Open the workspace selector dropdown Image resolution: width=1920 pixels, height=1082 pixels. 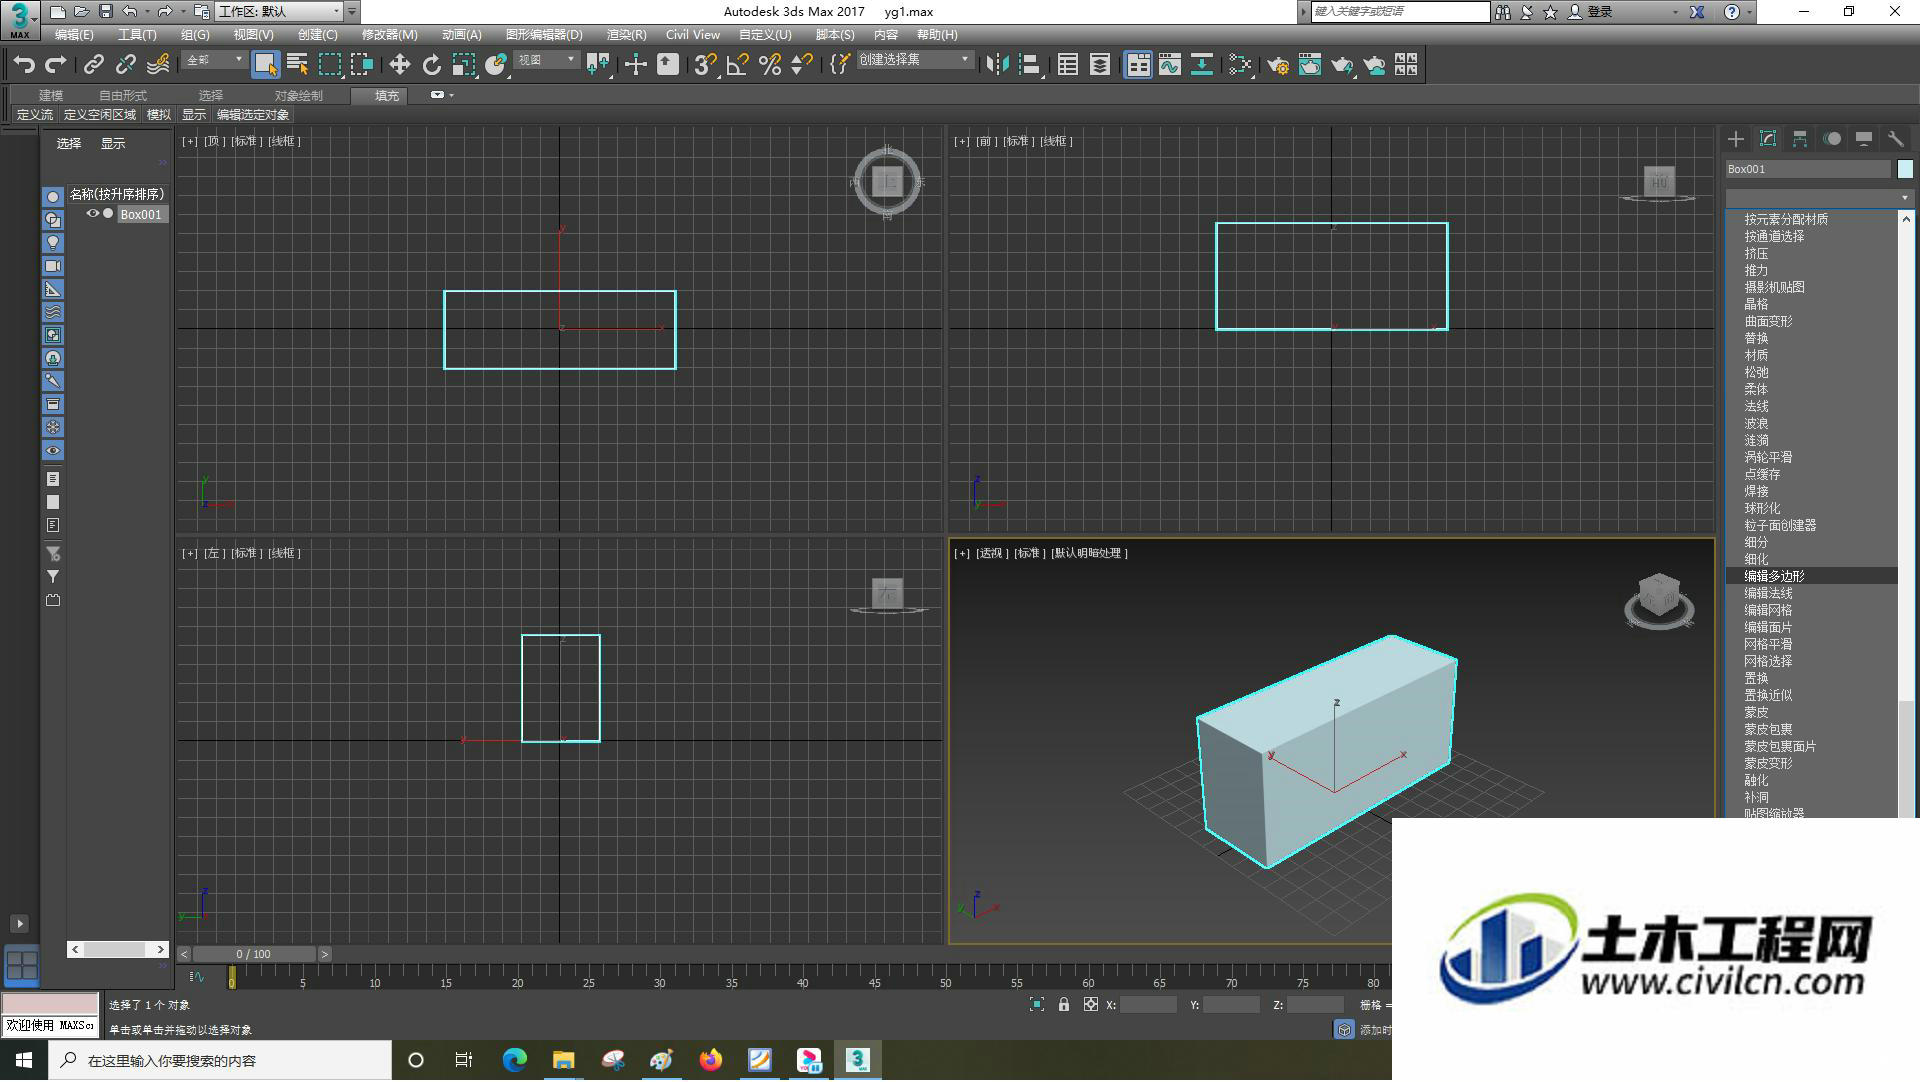click(x=279, y=12)
